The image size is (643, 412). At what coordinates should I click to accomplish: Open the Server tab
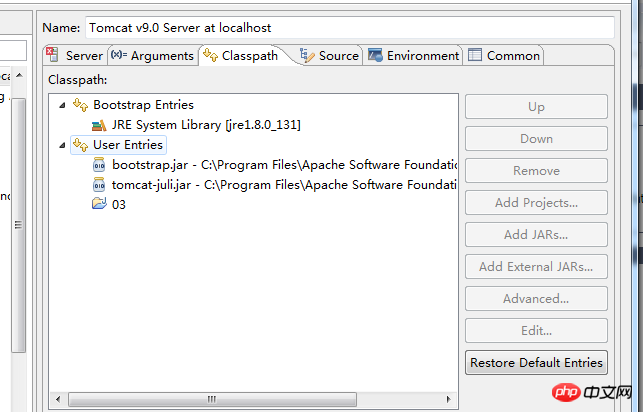click(75, 55)
